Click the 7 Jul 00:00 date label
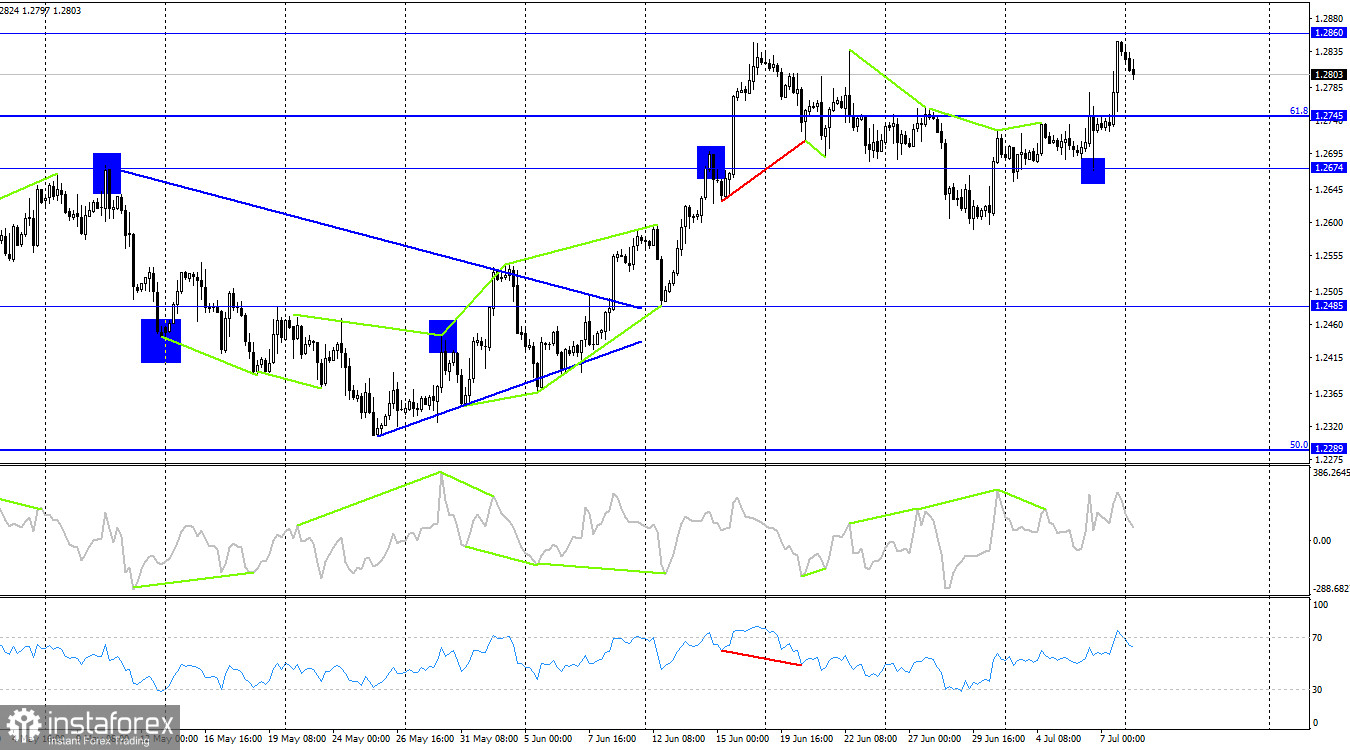Image resolution: width=1350 pixels, height=750 pixels. (x=1123, y=738)
